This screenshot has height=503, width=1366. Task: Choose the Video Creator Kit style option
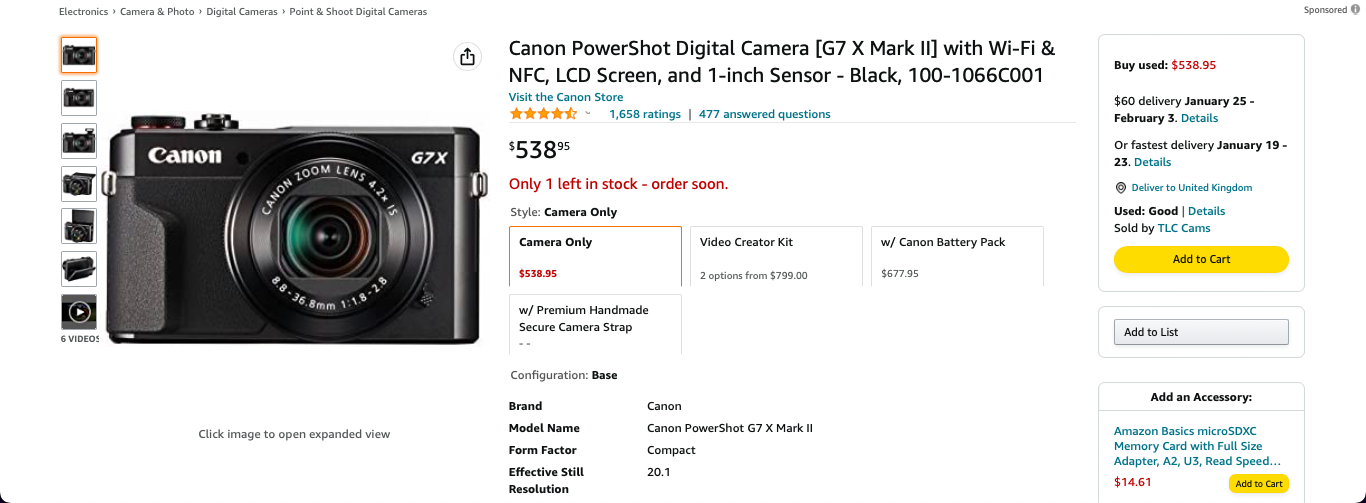click(776, 256)
